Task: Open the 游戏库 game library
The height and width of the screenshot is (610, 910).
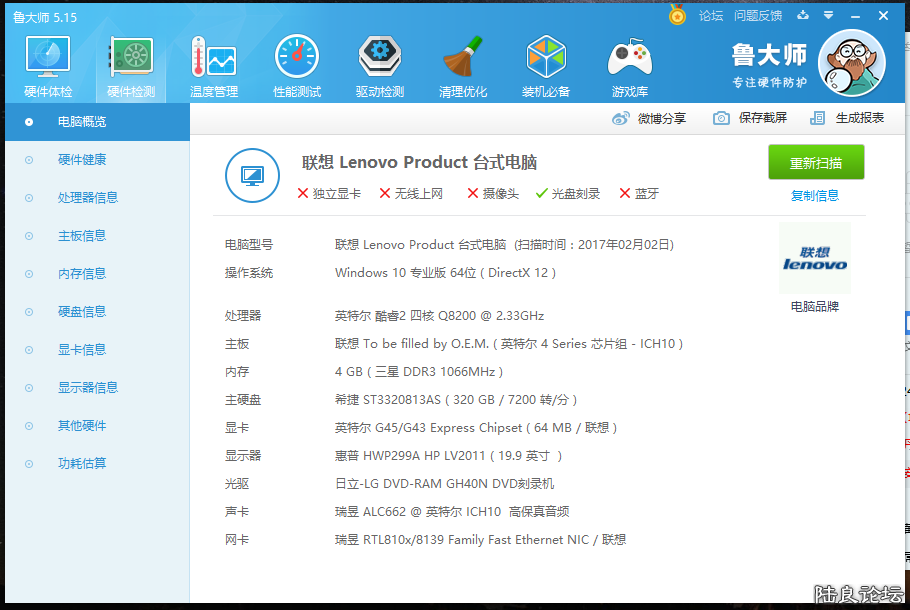Action: 629,67
